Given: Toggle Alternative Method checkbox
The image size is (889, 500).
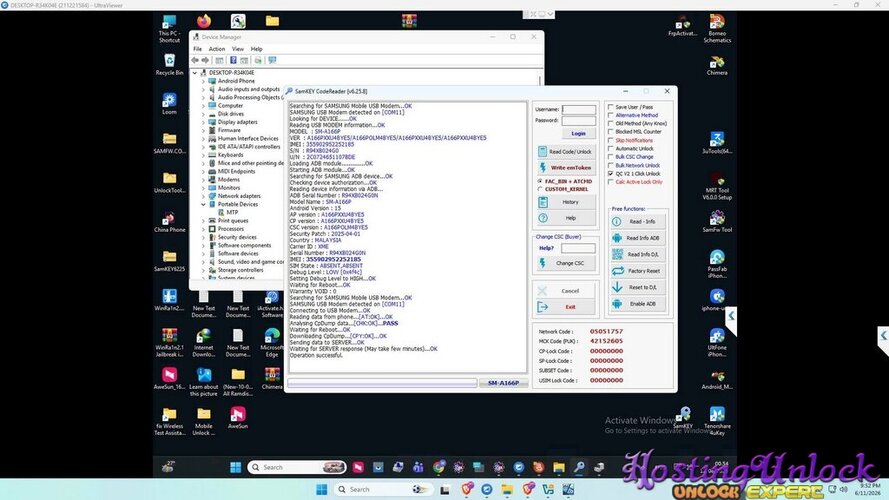Looking at the screenshot, I should 611,115.
